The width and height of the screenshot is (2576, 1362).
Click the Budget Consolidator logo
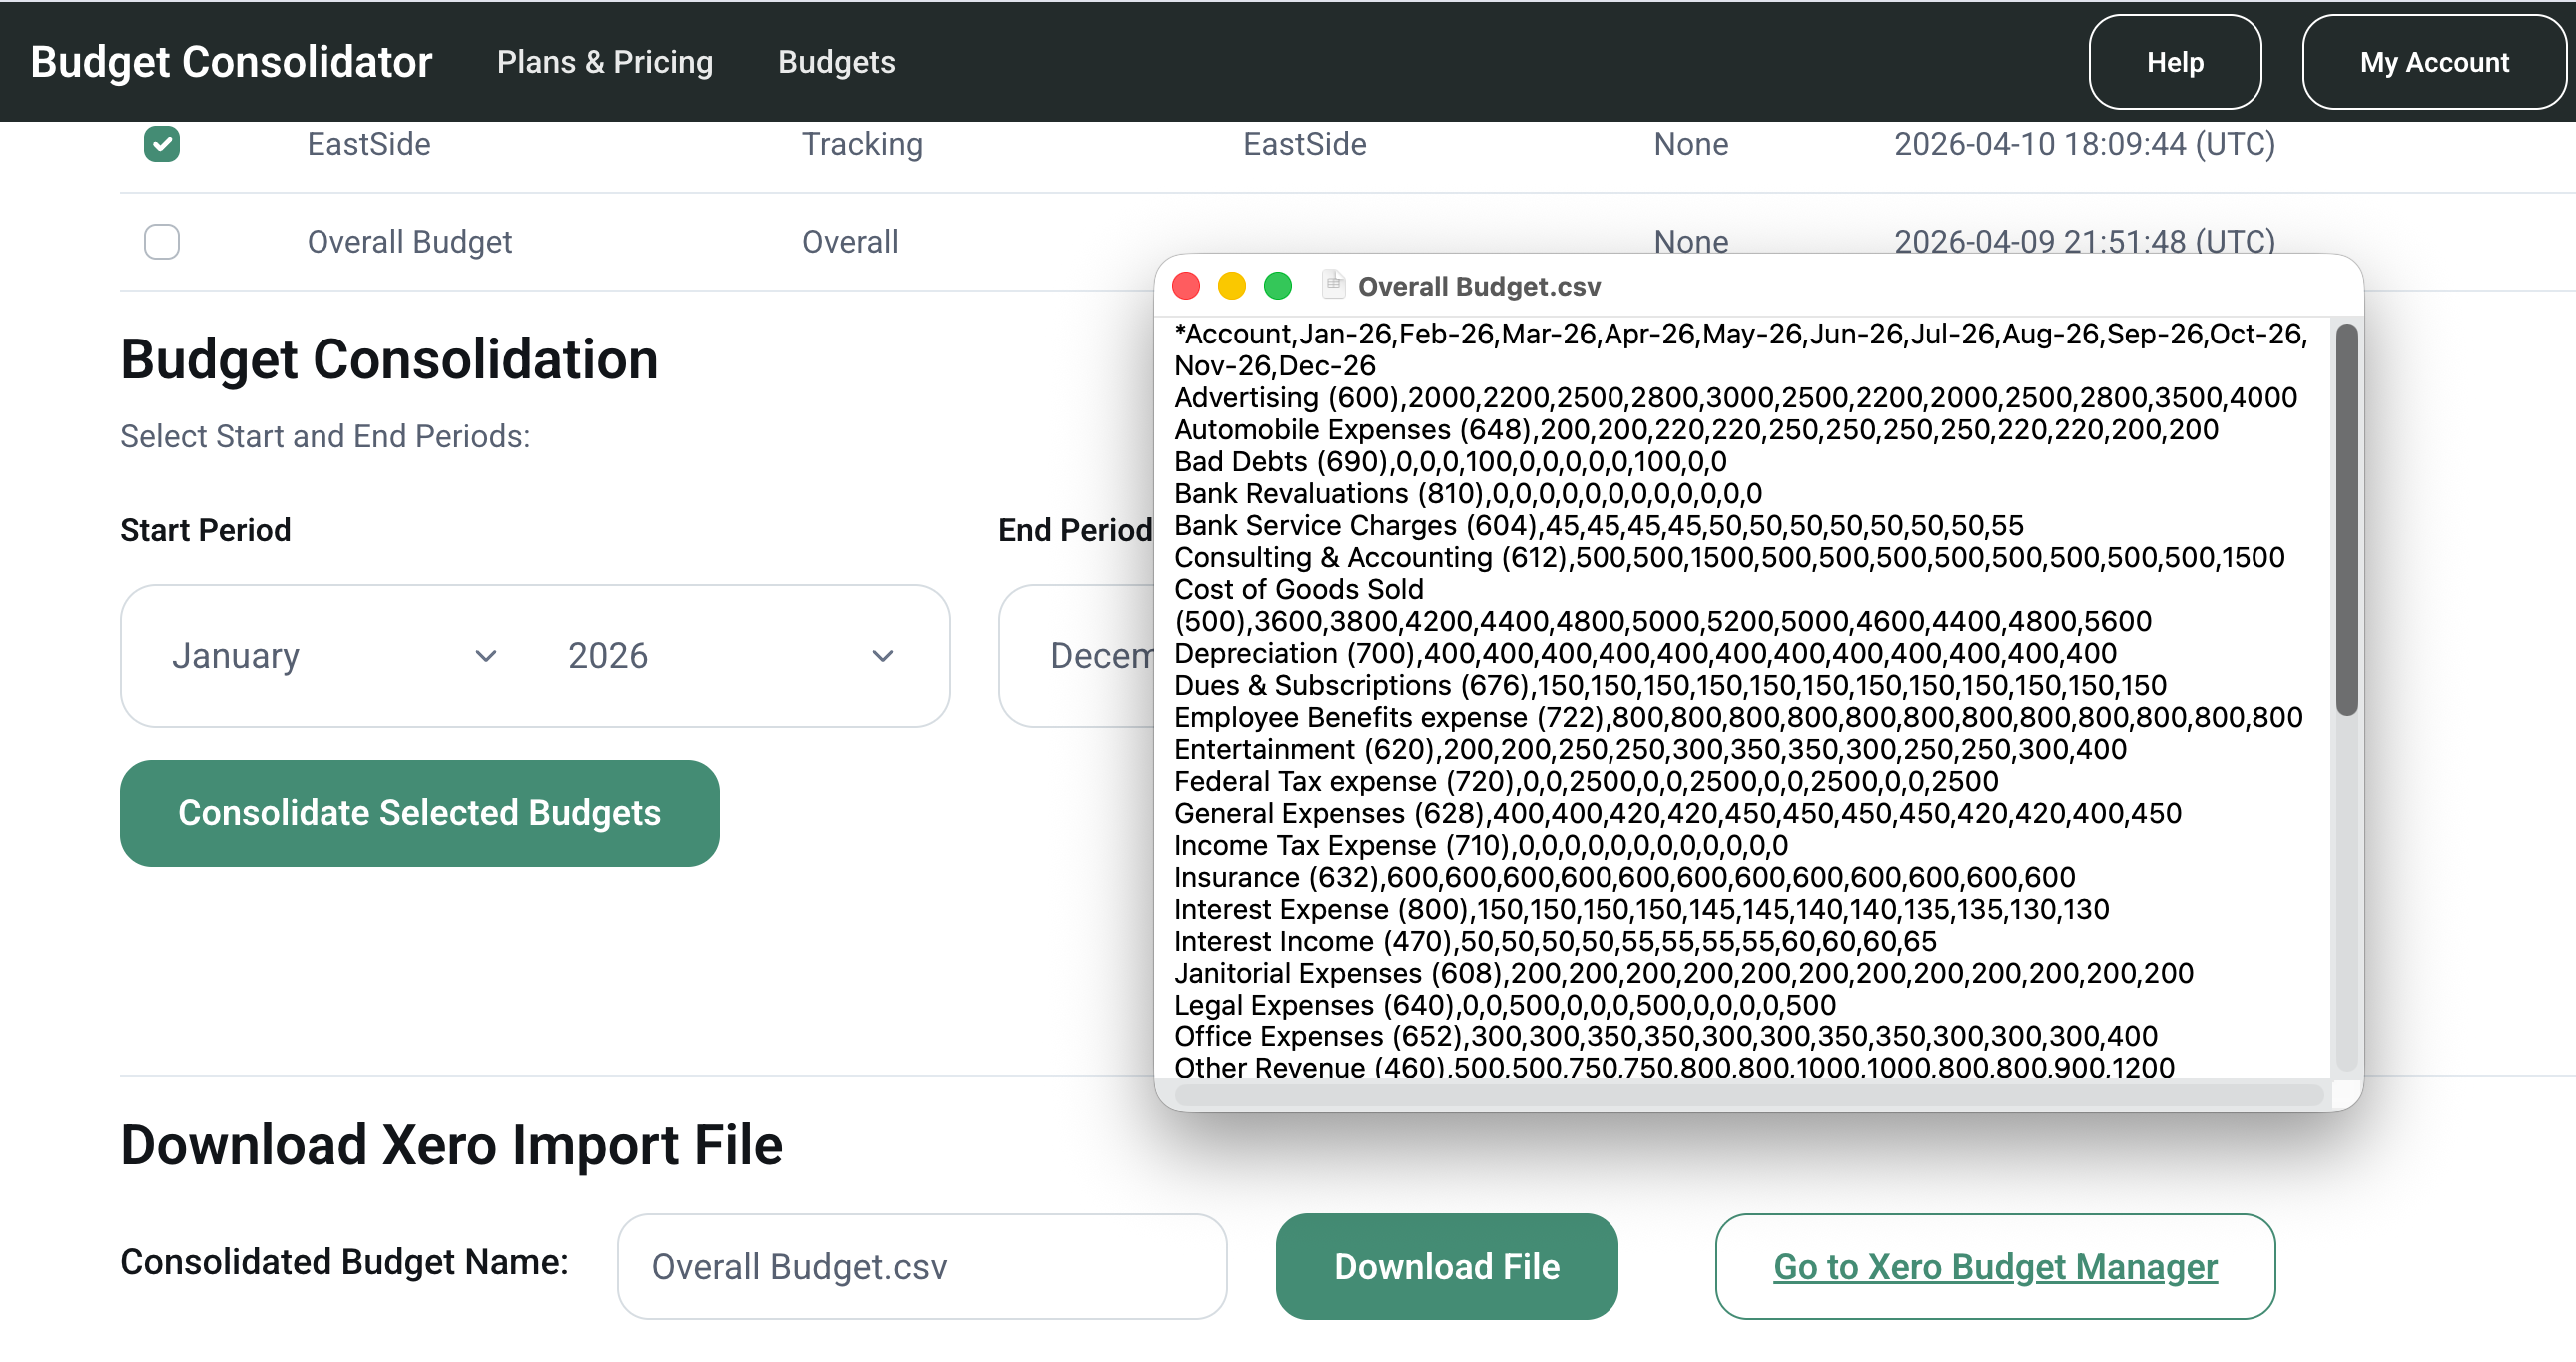click(230, 61)
